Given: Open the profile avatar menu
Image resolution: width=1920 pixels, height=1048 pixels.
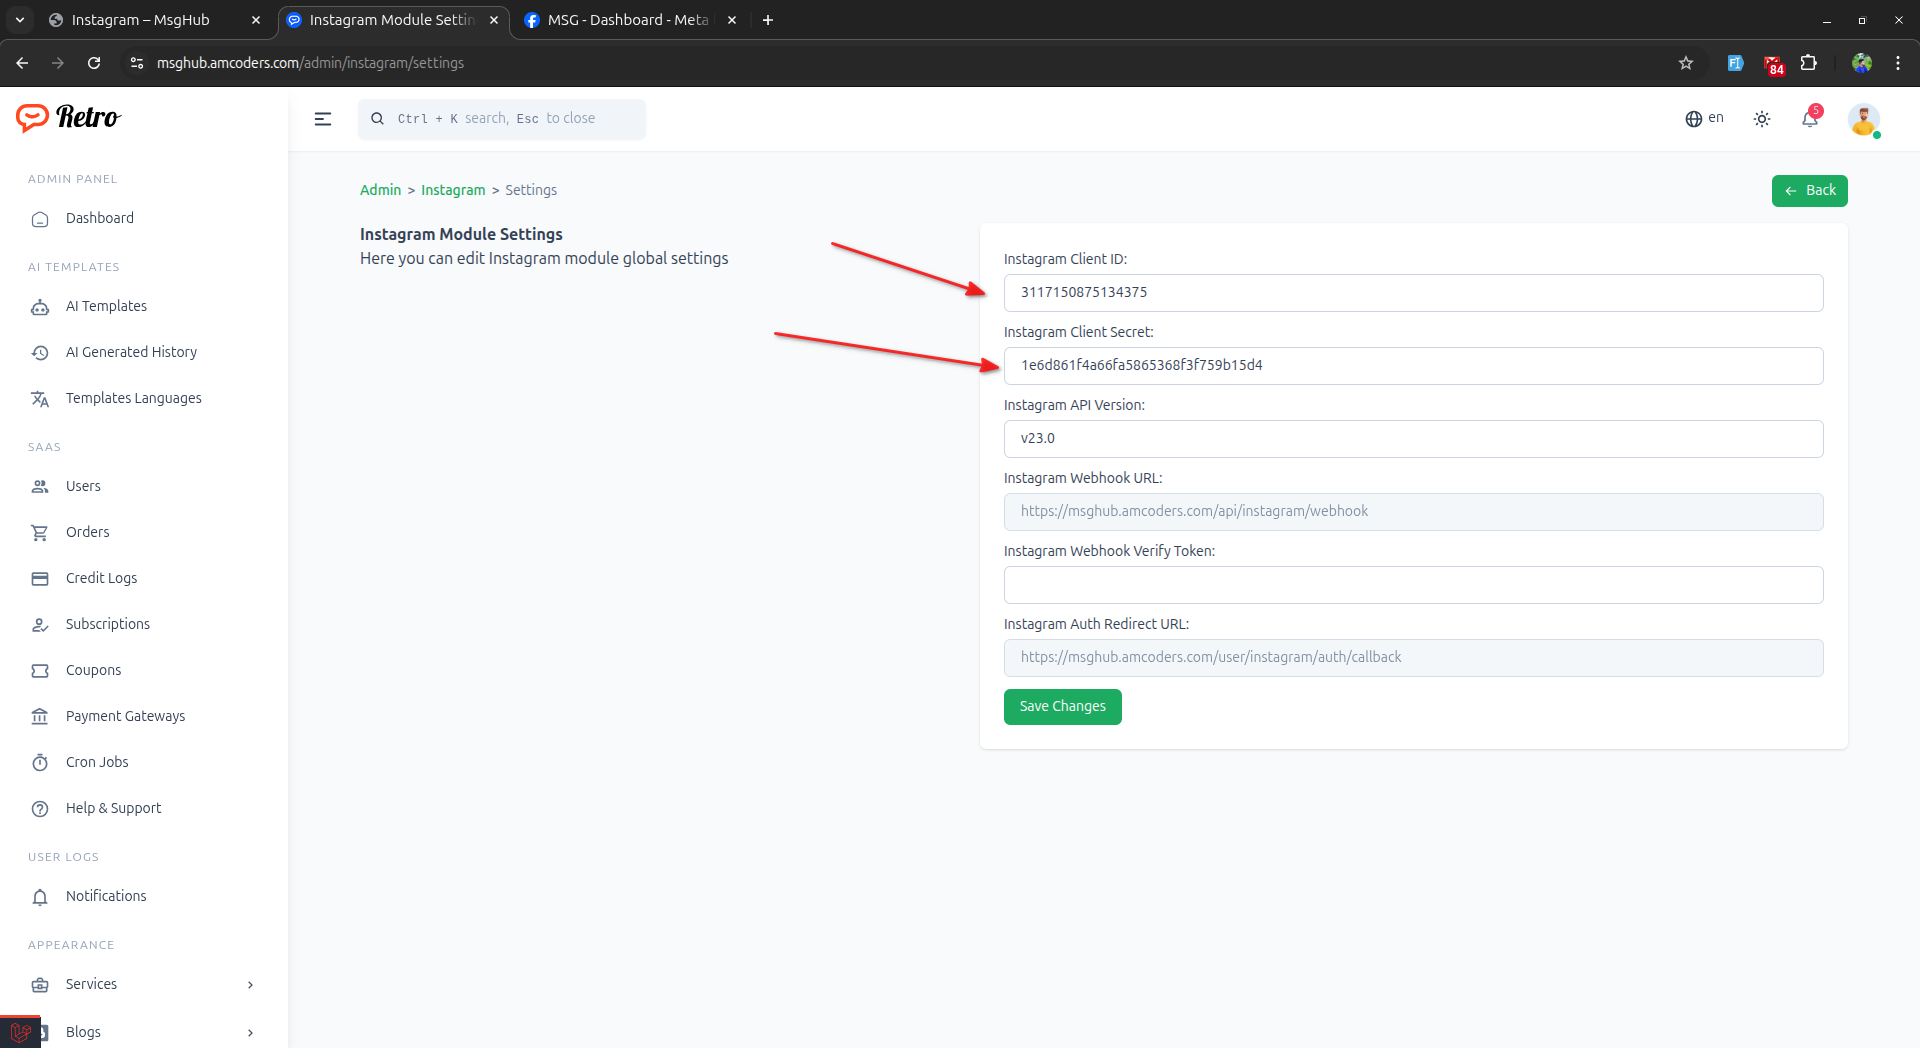Looking at the screenshot, I should coord(1865,120).
